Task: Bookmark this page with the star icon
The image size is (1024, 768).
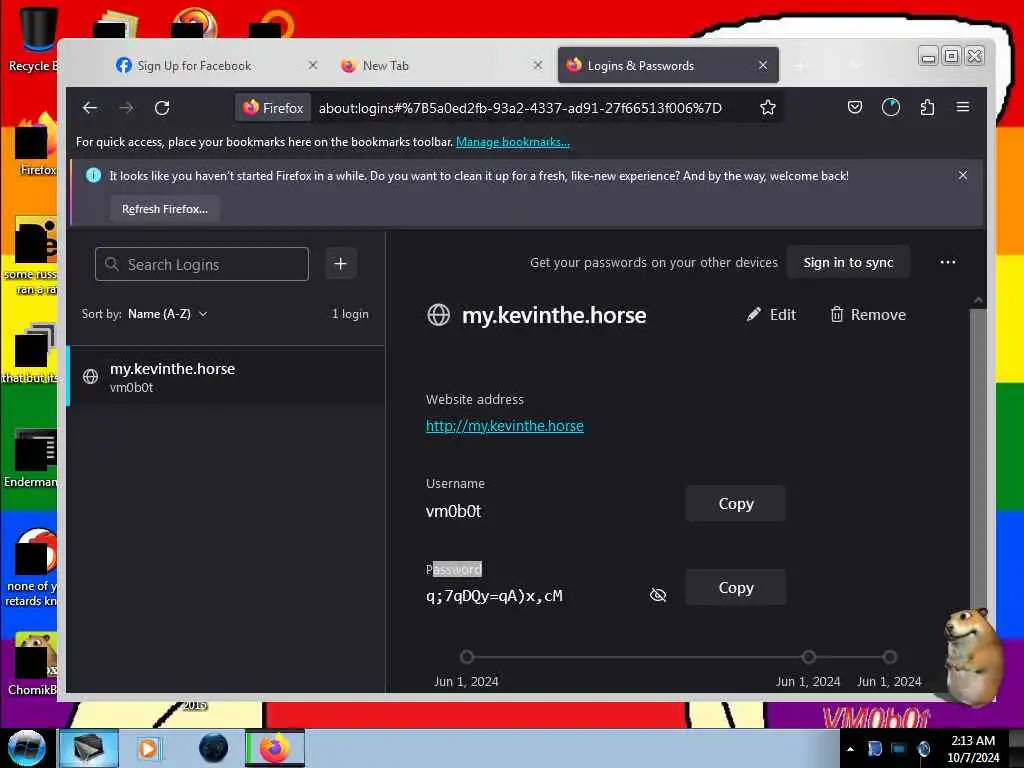Action: 767,108
